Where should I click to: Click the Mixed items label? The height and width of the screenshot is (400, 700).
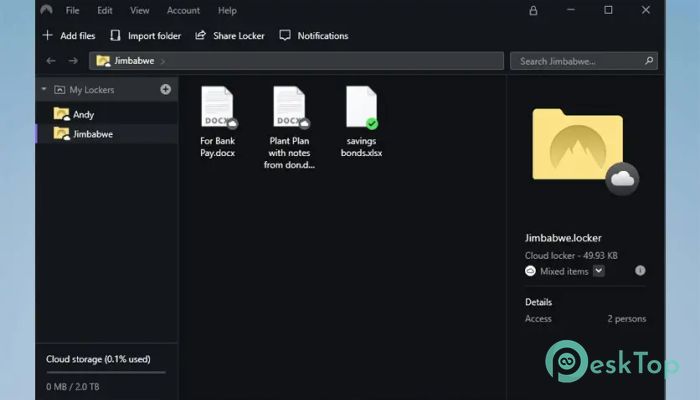pyautogui.click(x=564, y=271)
